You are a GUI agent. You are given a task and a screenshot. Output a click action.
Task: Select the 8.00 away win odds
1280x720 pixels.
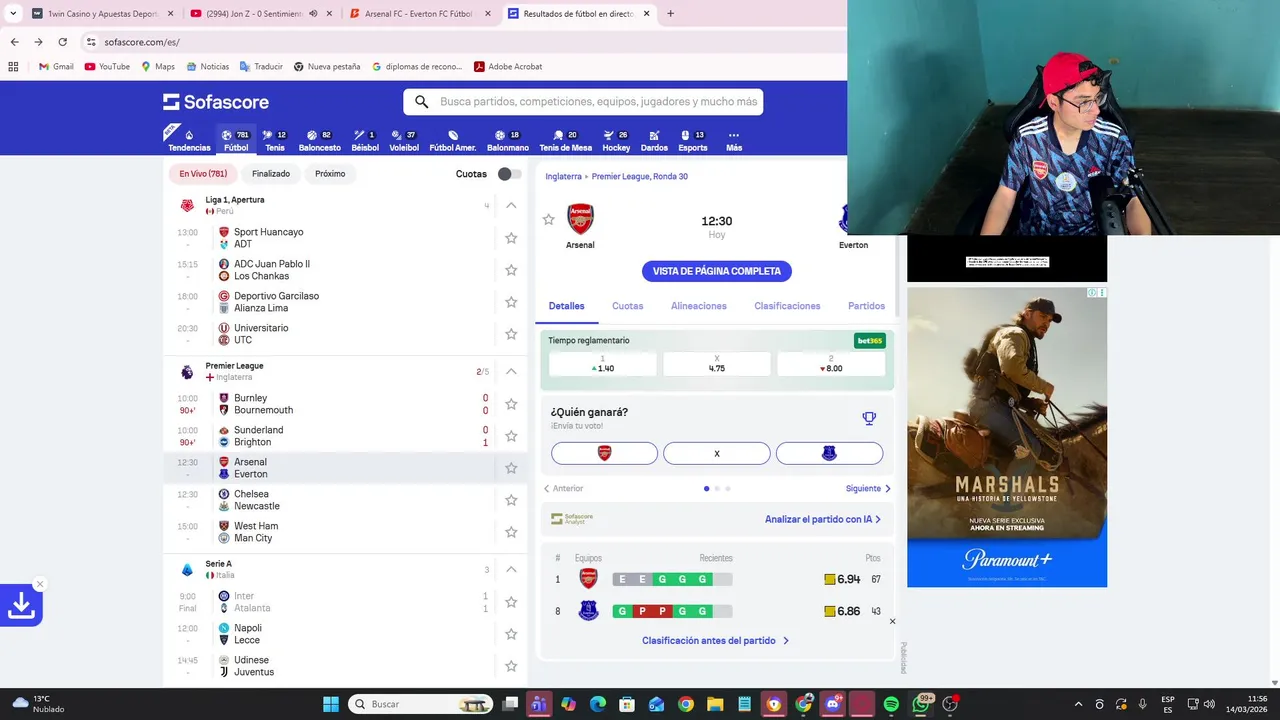point(831,364)
